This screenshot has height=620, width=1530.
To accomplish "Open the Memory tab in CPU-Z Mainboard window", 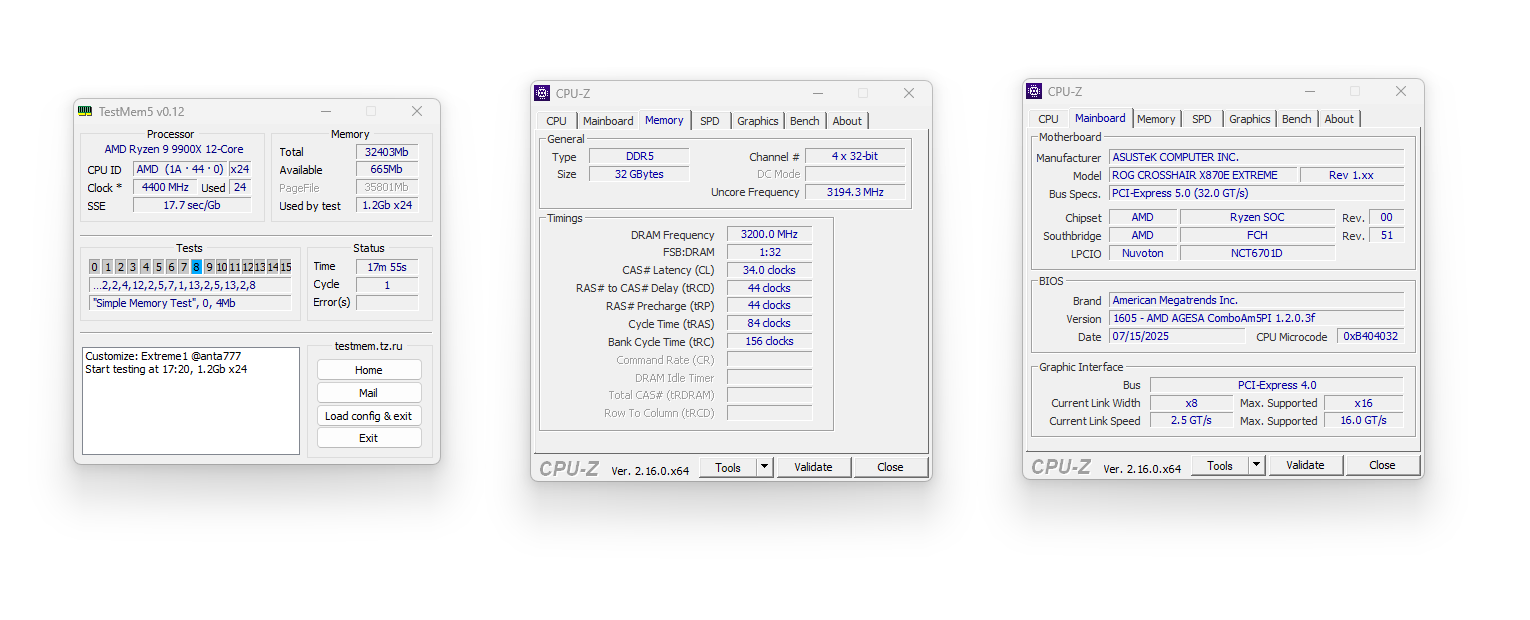I will pyautogui.click(x=1156, y=119).
